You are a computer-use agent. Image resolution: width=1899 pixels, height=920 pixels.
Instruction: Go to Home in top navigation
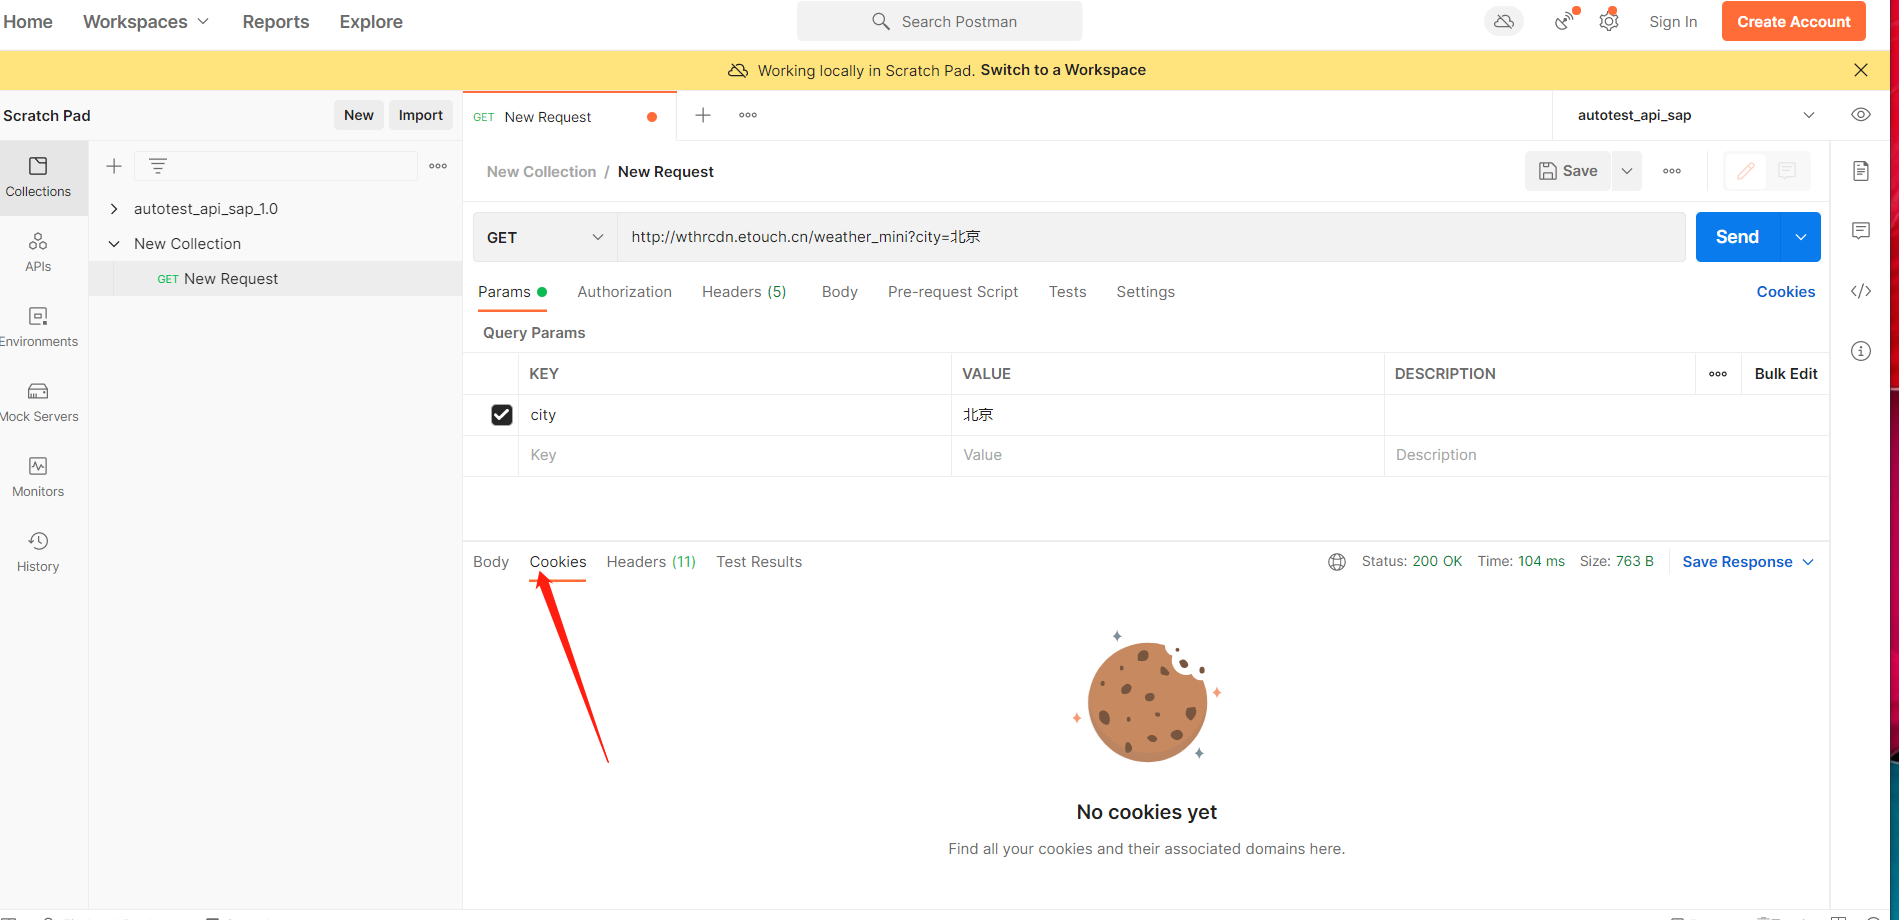coord(28,22)
